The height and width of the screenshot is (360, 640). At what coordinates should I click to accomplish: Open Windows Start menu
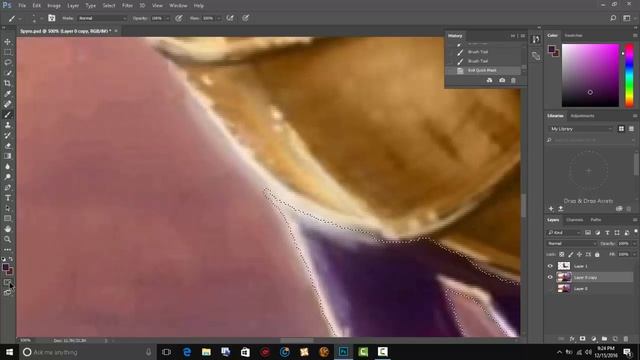9,352
